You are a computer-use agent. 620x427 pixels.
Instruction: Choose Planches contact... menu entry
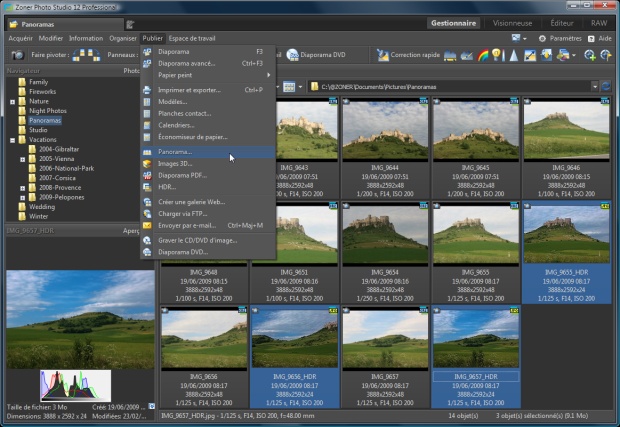(208, 113)
